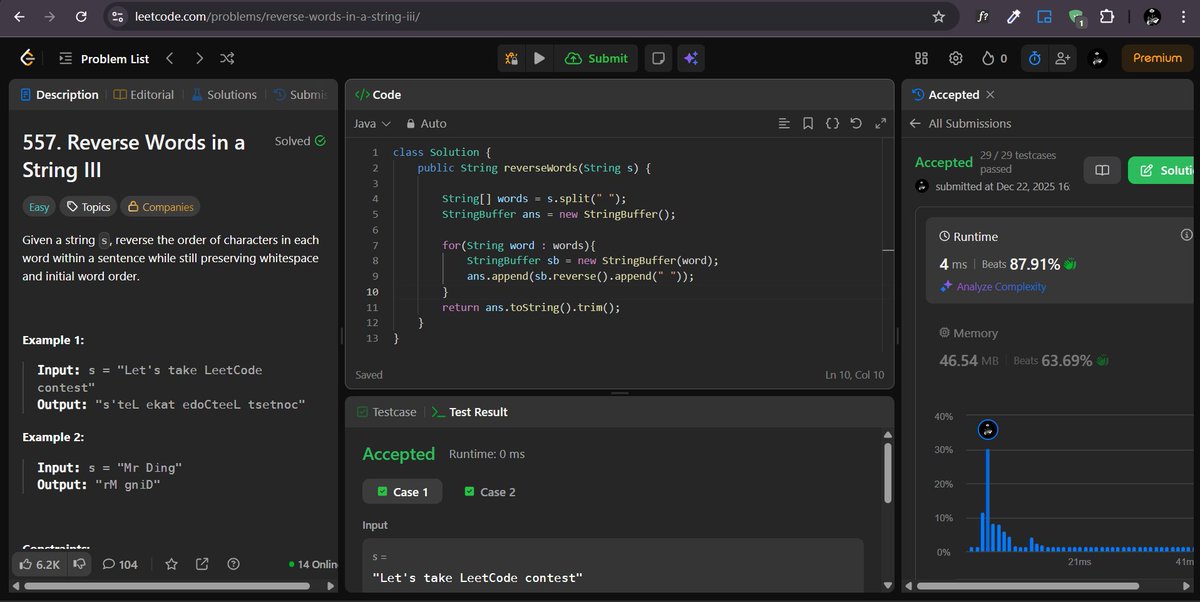This screenshot has width=1200, height=602.
Task: Select Case 1 test case
Action: click(402, 492)
